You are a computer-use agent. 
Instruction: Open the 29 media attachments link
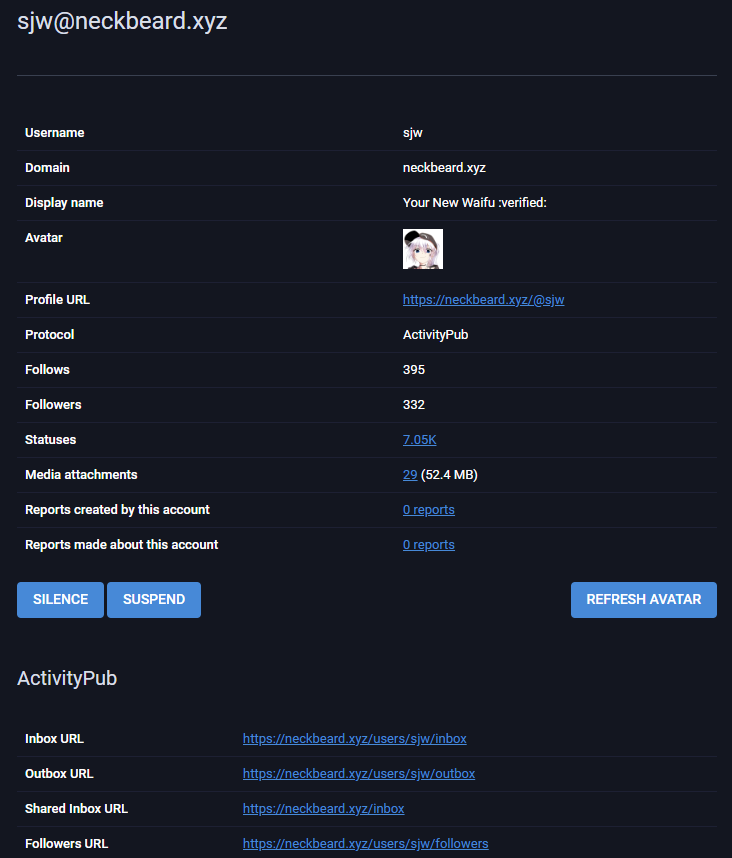[x=410, y=475]
